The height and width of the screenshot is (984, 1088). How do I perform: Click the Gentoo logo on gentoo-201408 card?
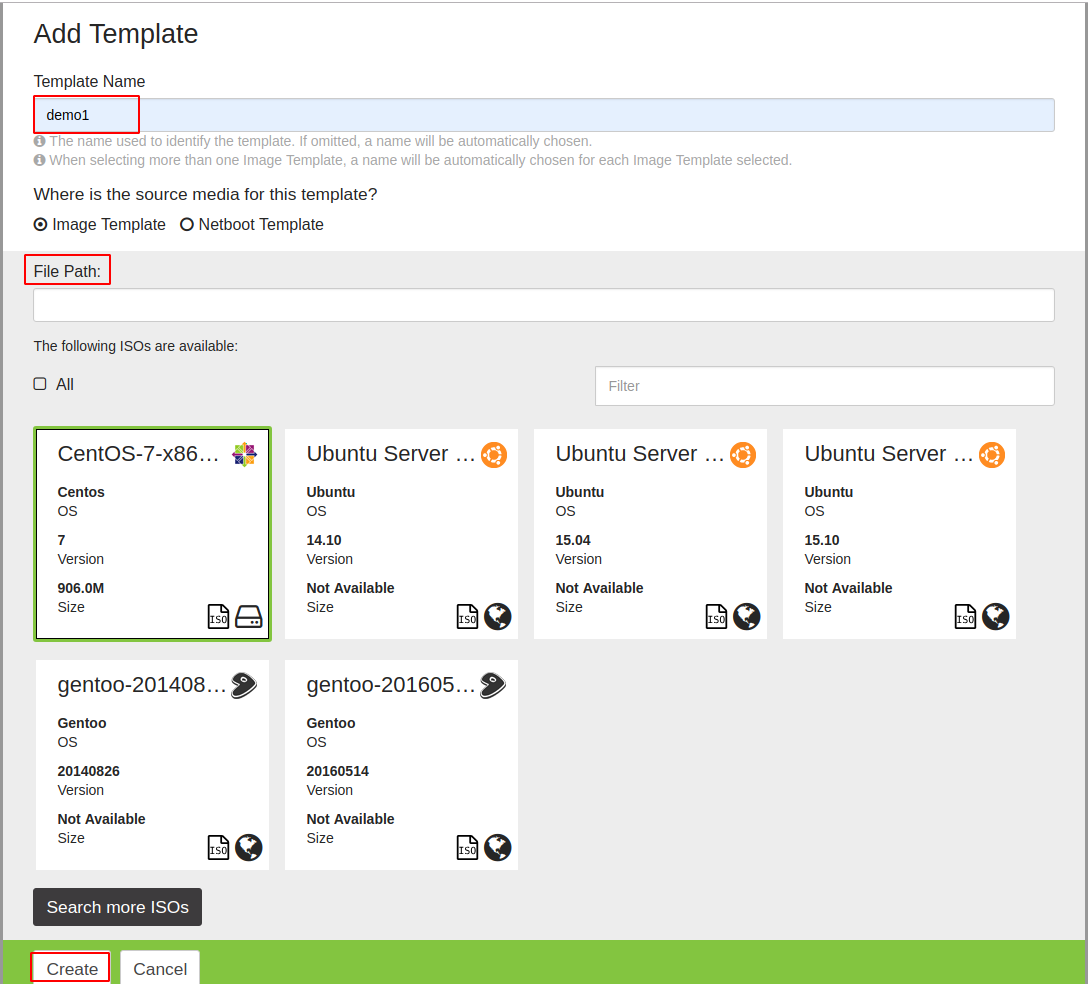[x=244, y=686]
